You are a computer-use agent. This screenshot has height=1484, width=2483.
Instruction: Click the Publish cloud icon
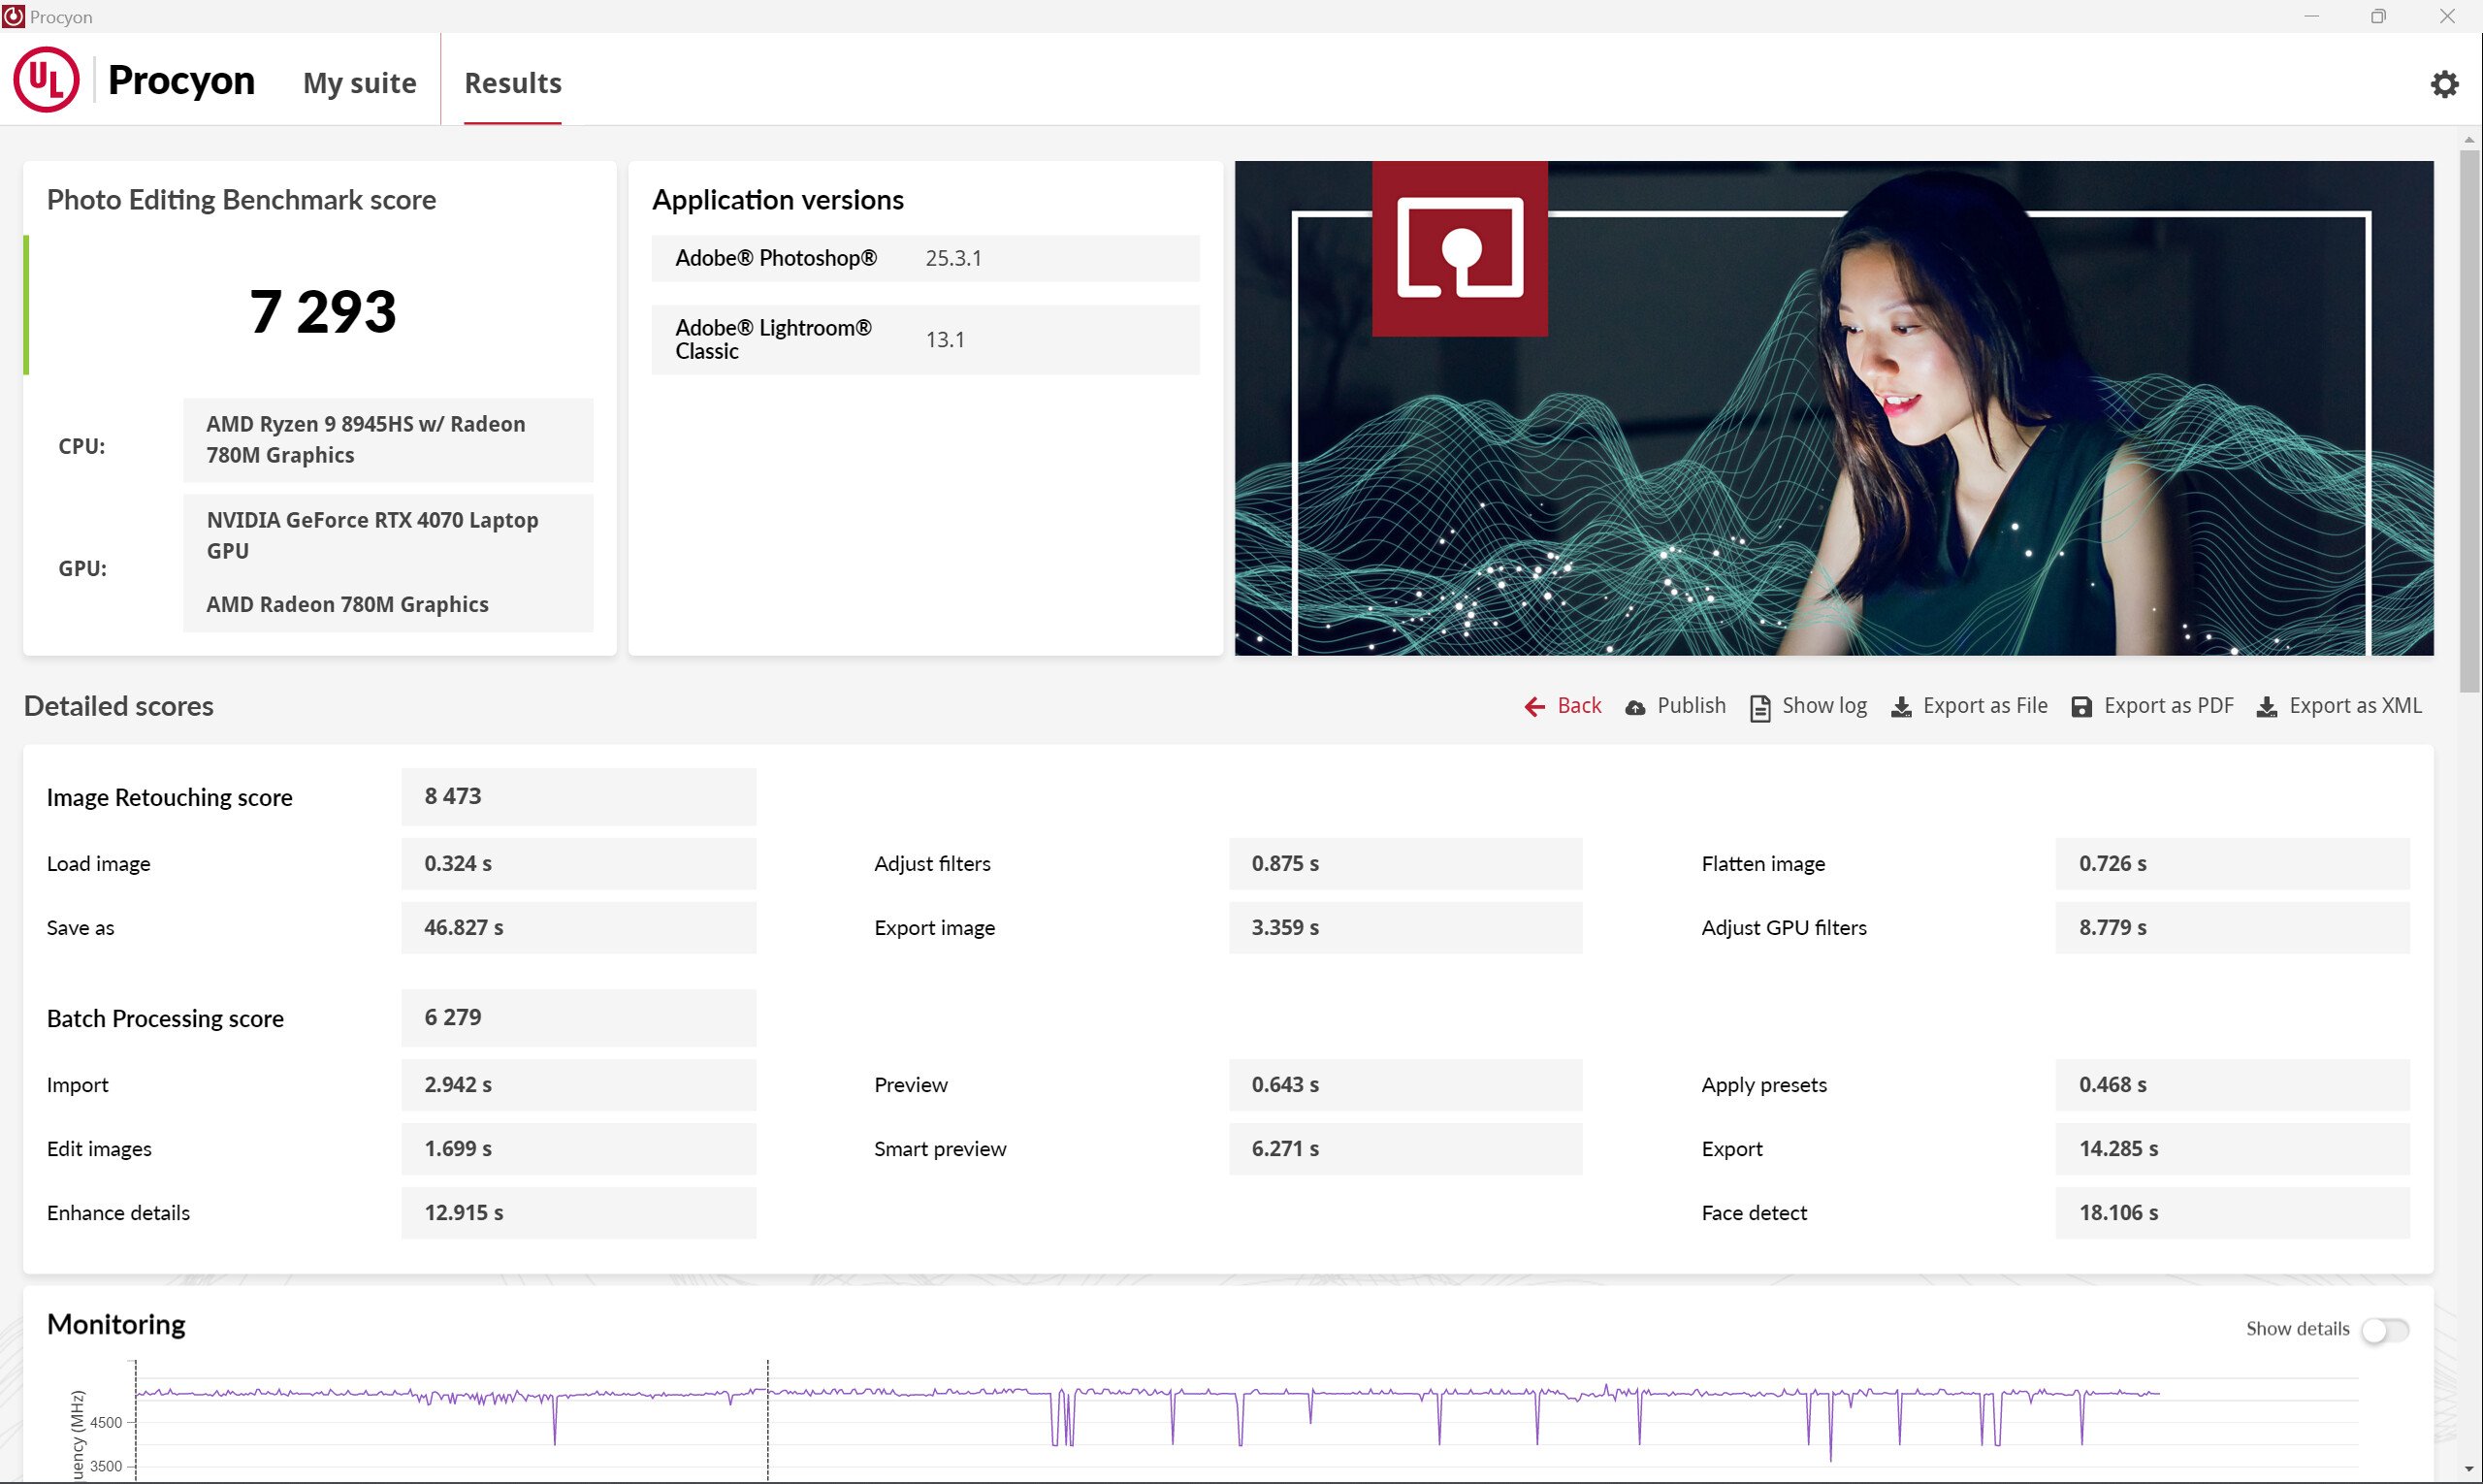[1635, 708]
